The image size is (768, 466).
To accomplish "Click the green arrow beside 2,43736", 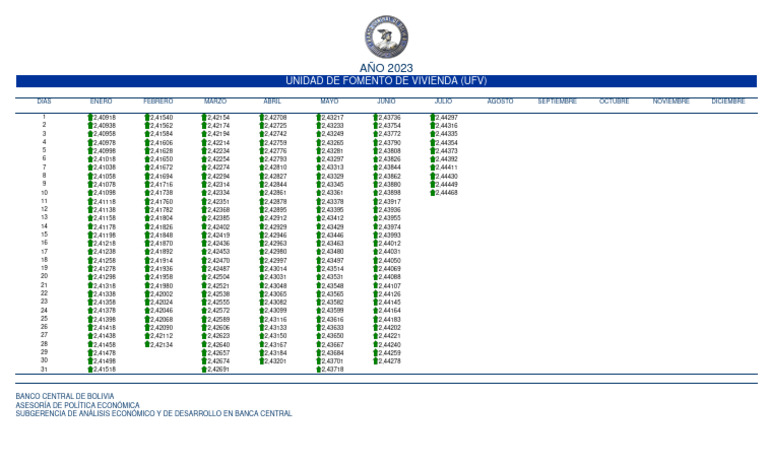I will (x=376, y=118).
